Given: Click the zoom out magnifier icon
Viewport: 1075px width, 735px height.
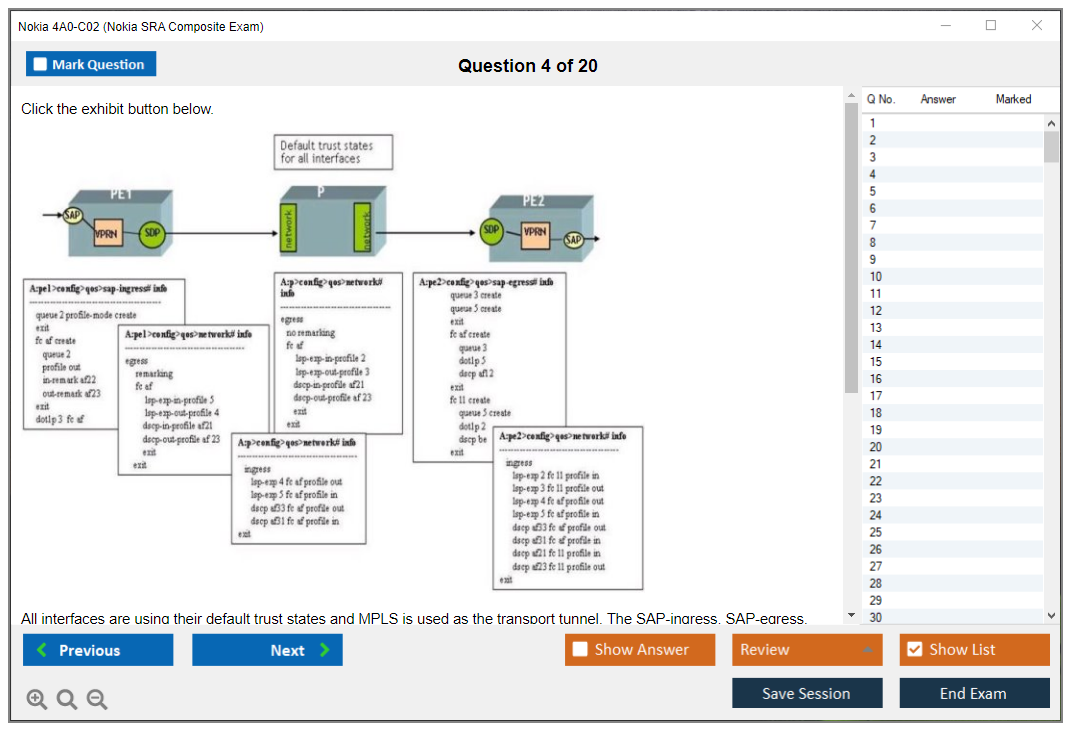Looking at the screenshot, I should coord(96,700).
